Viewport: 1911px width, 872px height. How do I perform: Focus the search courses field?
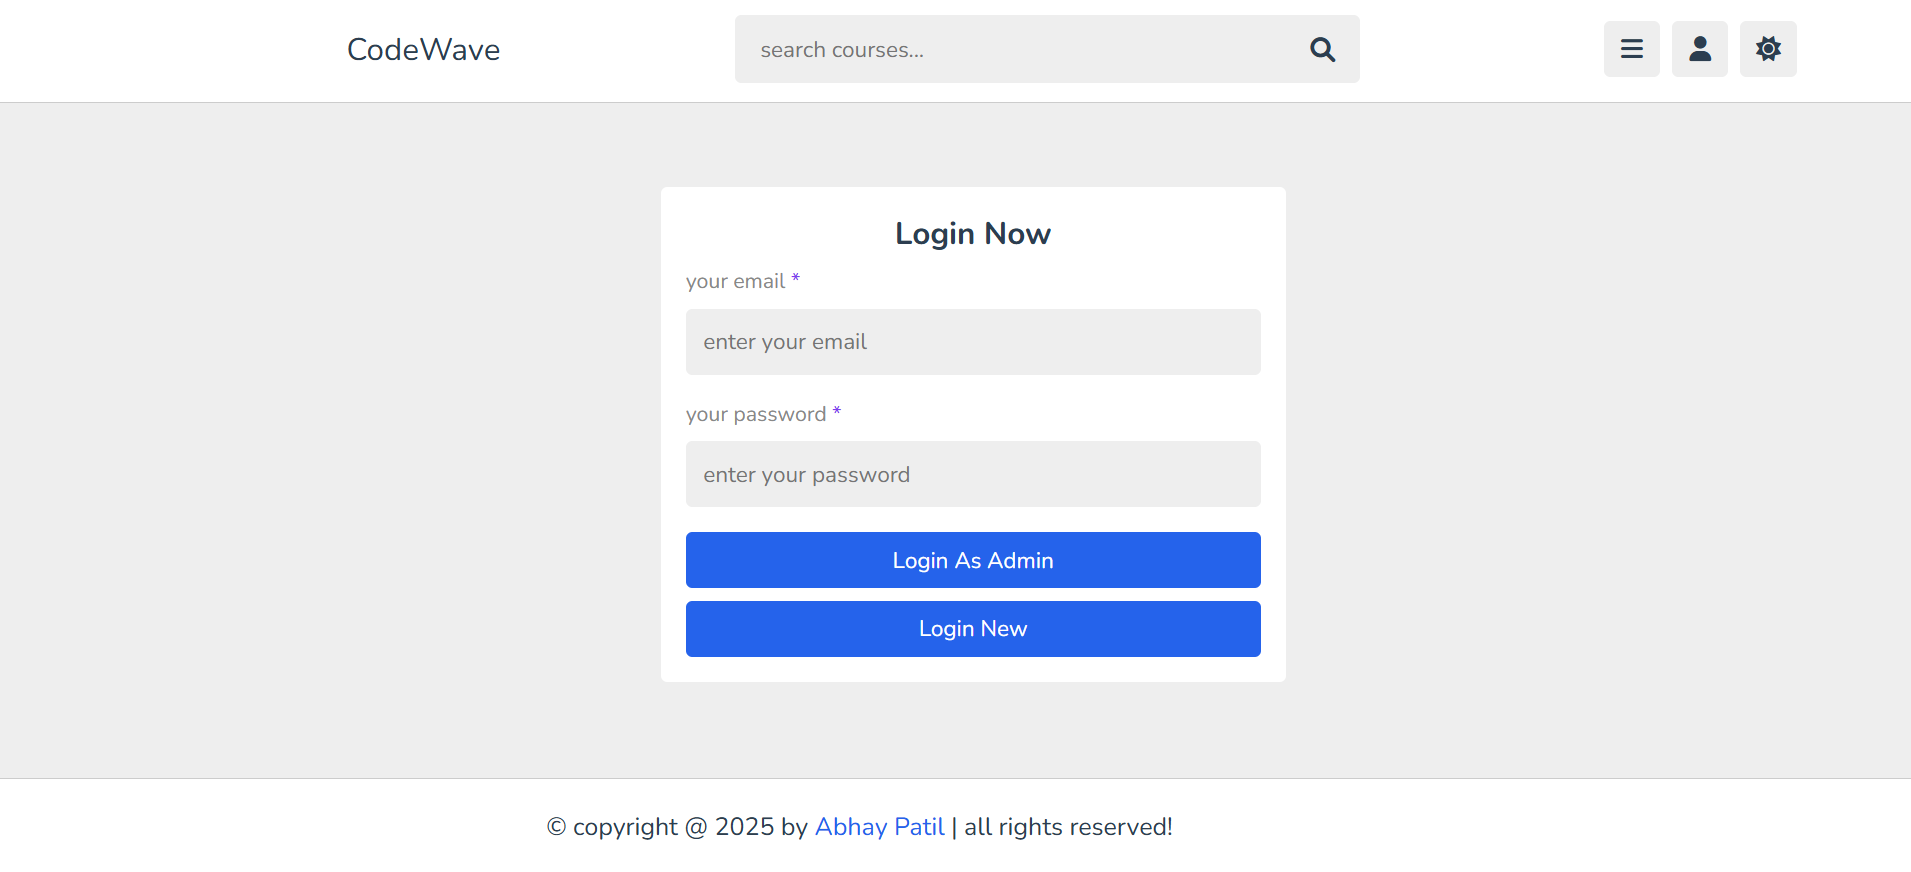[x=1020, y=50]
